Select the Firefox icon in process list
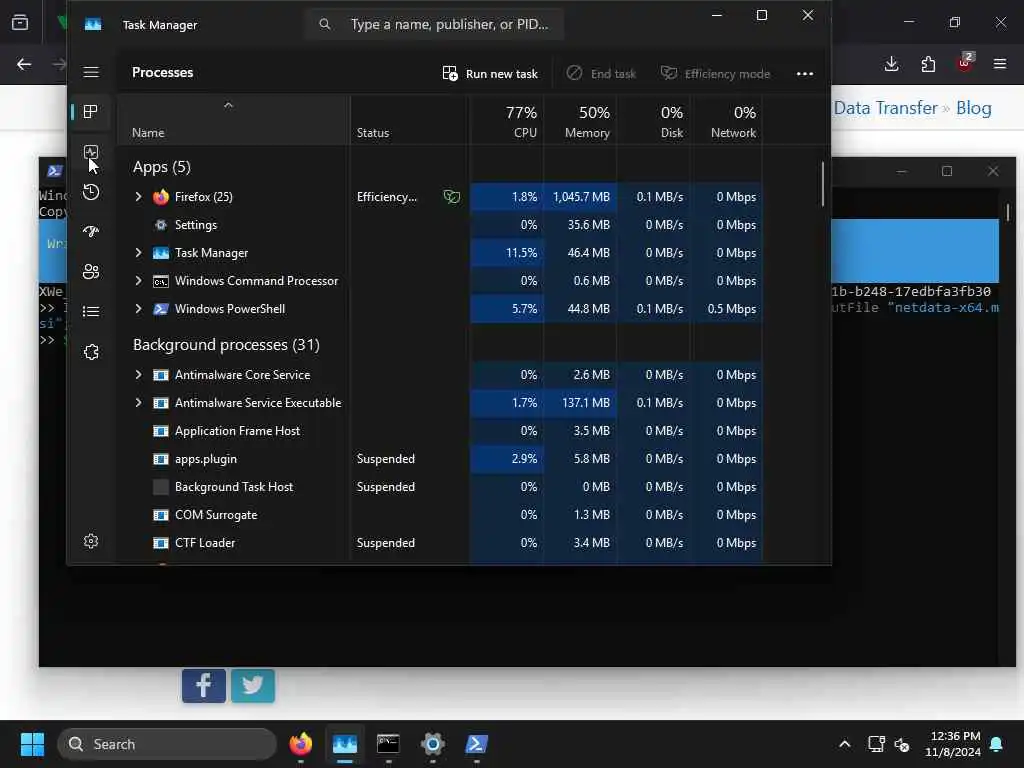 point(161,197)
